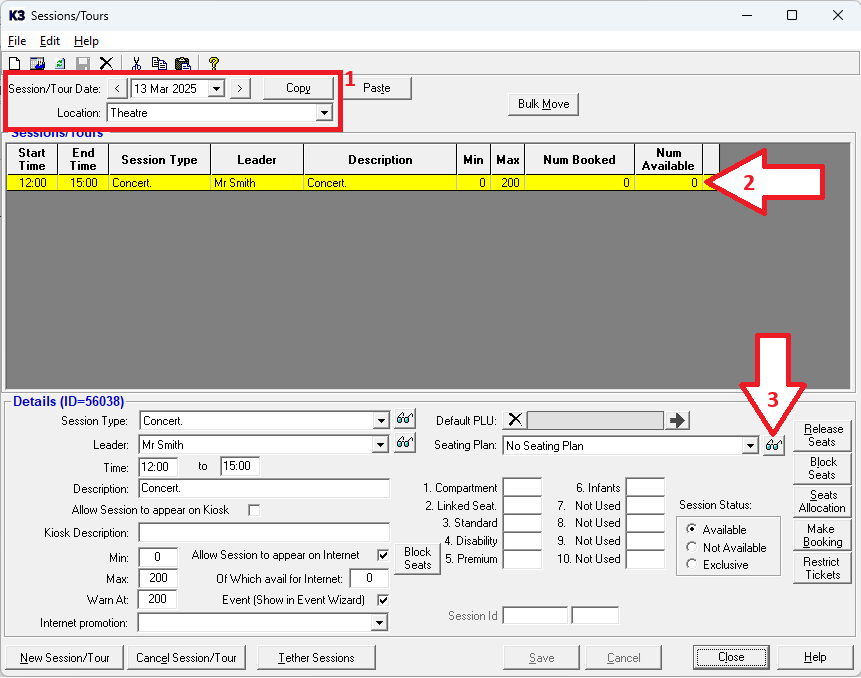This screenshot has height=678, width=861.
Task: Click the calendar toolbar icon
Action: [37, 64]
